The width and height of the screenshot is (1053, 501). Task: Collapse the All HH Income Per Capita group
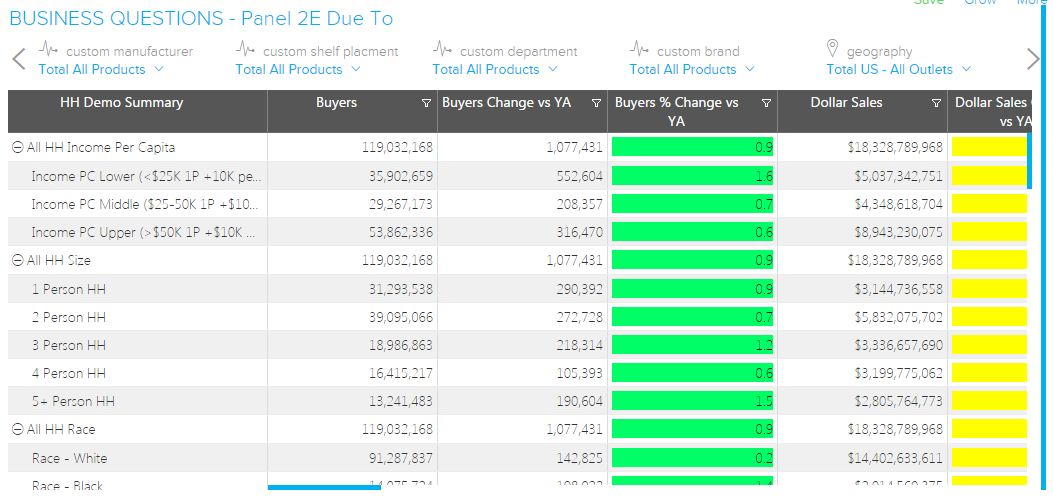point(18,148)
